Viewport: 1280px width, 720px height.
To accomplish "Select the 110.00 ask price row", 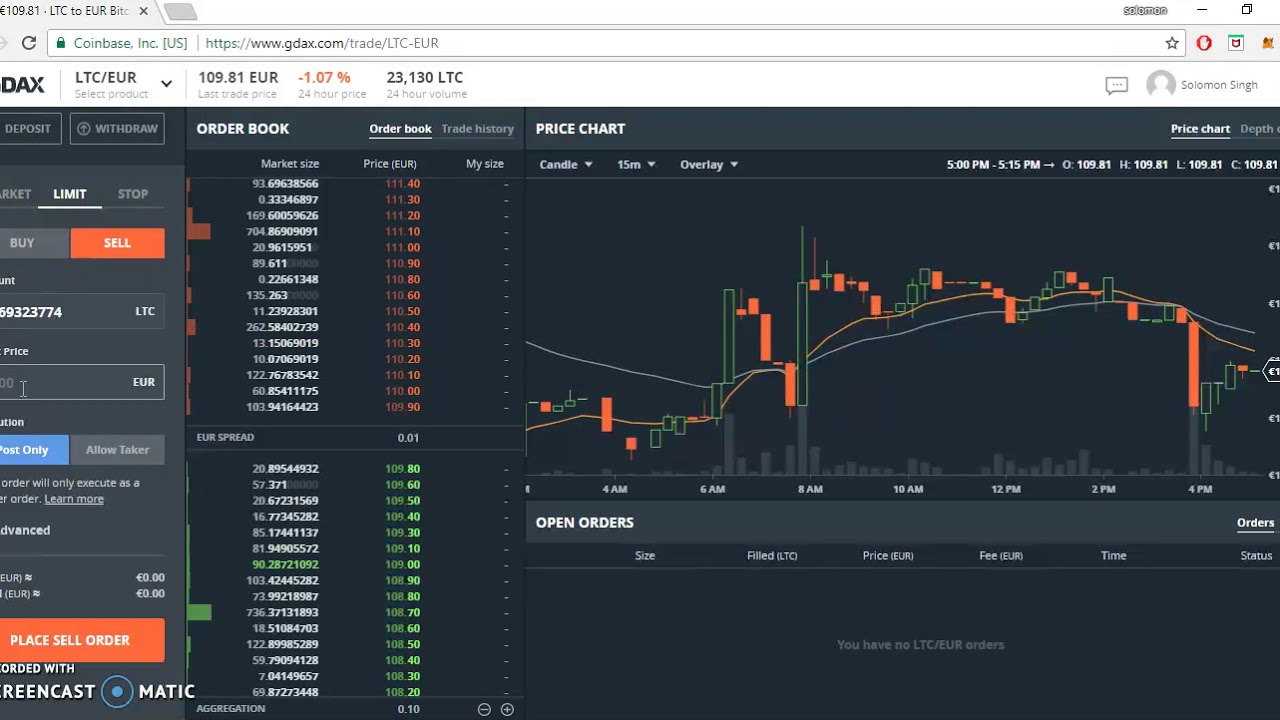I will point(354,392).
